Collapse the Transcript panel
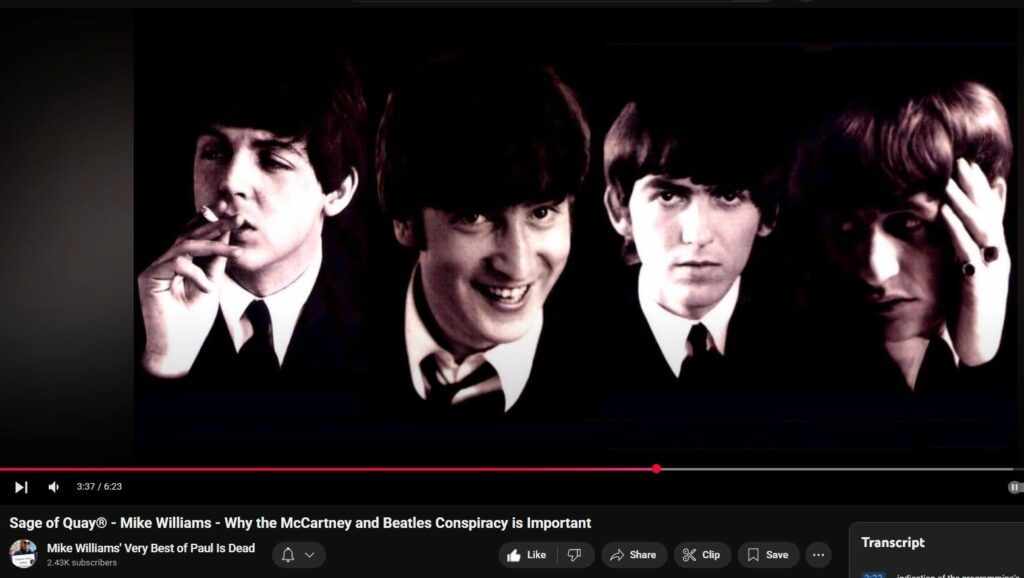This screenshot has width=1024, height=578. tap(895, 542)
